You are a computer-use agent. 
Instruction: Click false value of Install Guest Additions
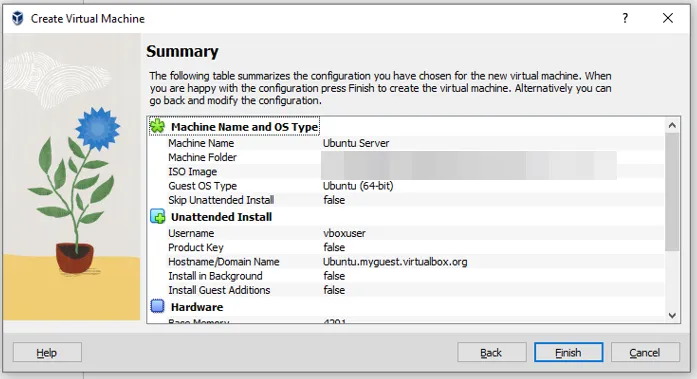click(x=334, y=290)
